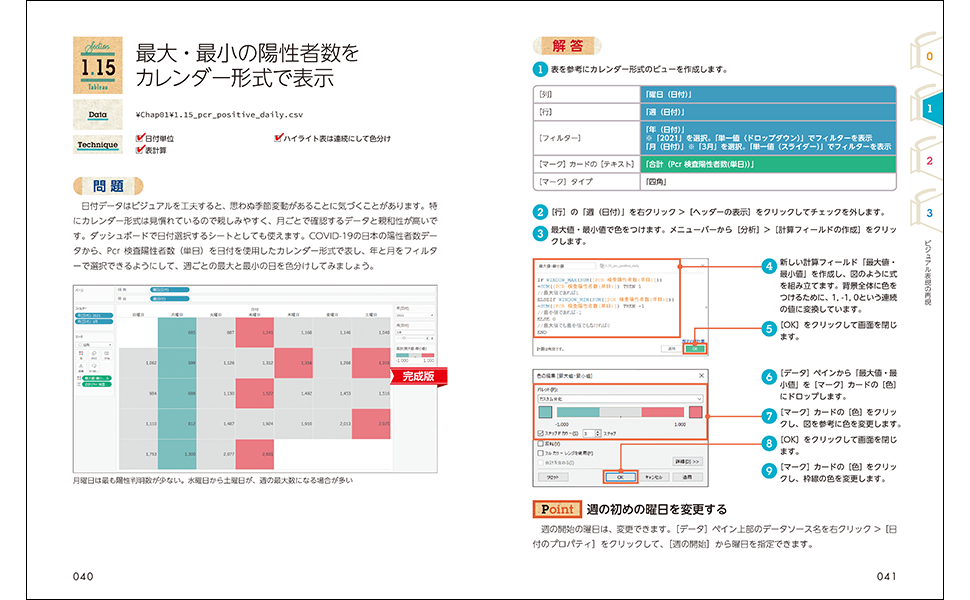
Task: Toggle the 反転 (reversed) checkbox
Action: click(541, 444)
